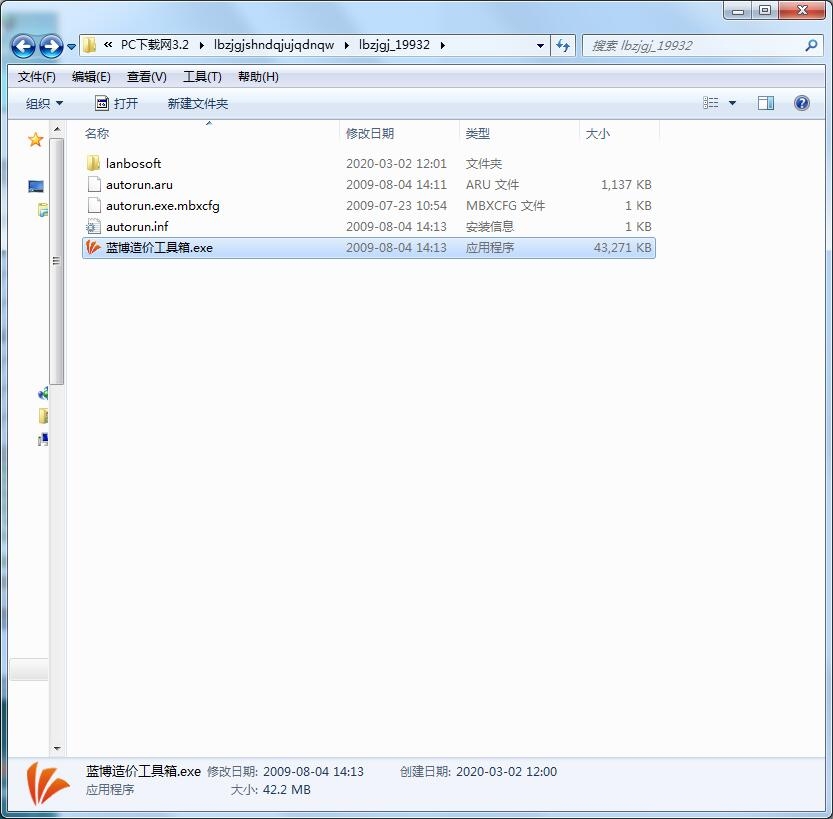Open address bar history dropdown
The image size is (833, 819).
point(540,46)
